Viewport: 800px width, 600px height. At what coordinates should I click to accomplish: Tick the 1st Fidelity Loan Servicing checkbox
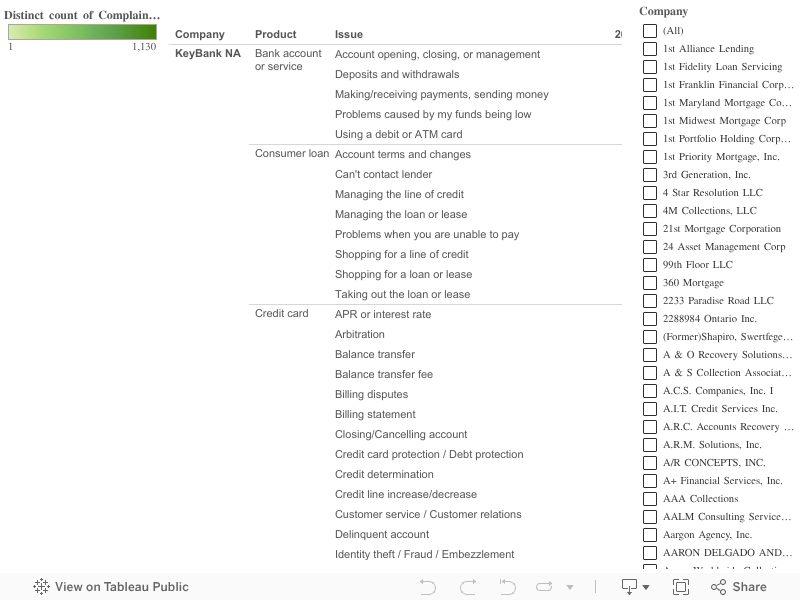coord(649,67)
